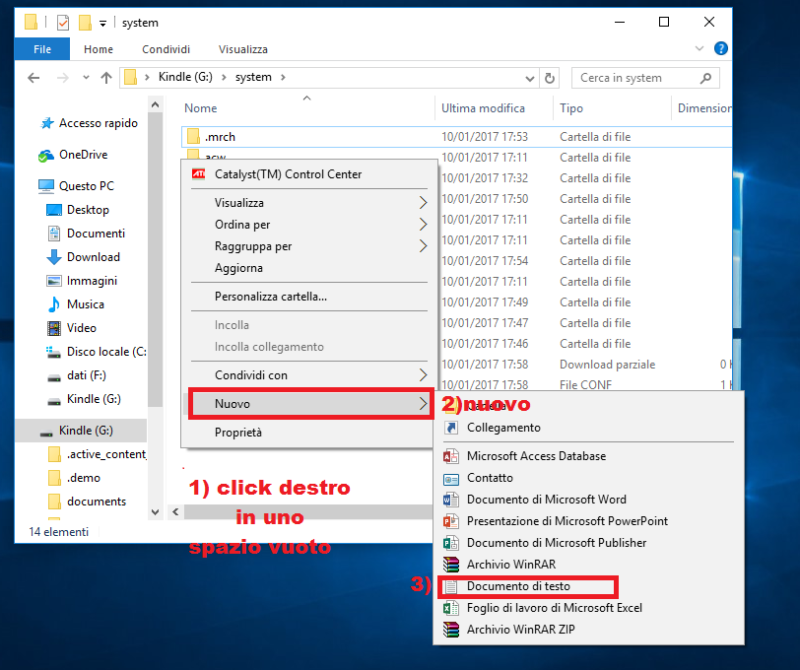Click the Catalyst Control Center ATI icon
Viewport: 800px width, 670px height.
click(x=199, y=174)
